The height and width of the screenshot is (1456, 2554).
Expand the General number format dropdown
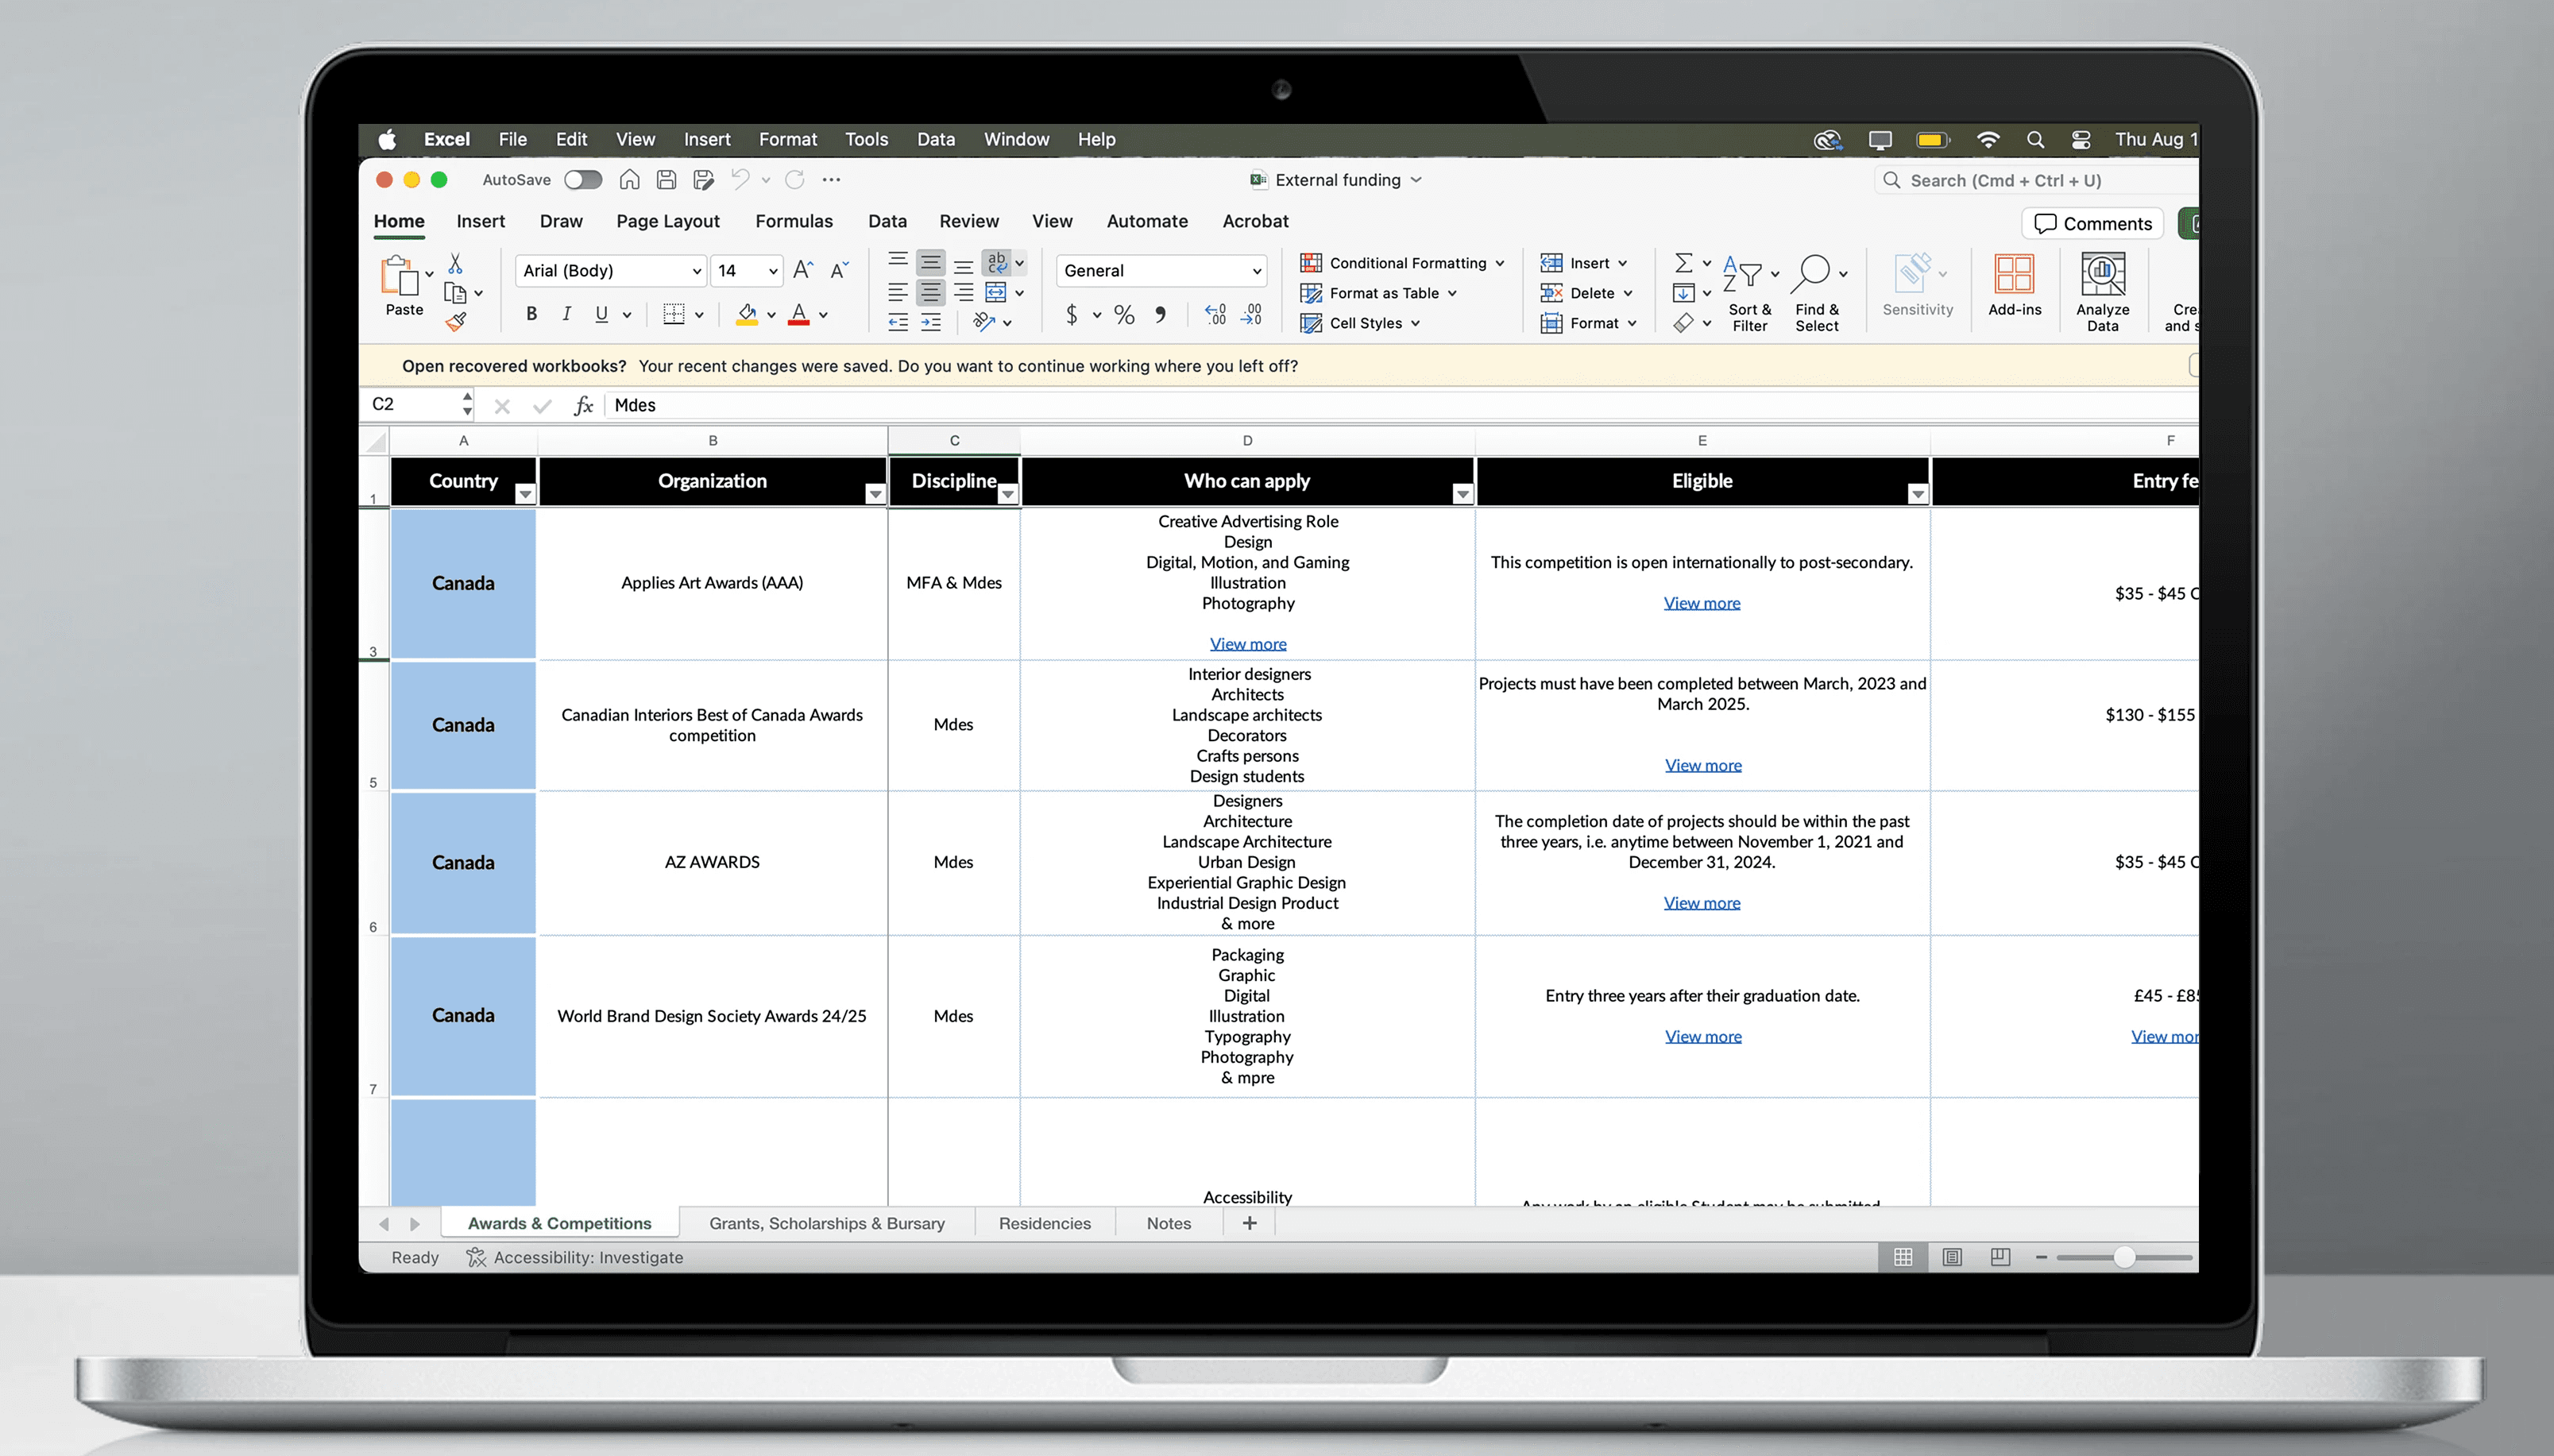pos(1256,271)
